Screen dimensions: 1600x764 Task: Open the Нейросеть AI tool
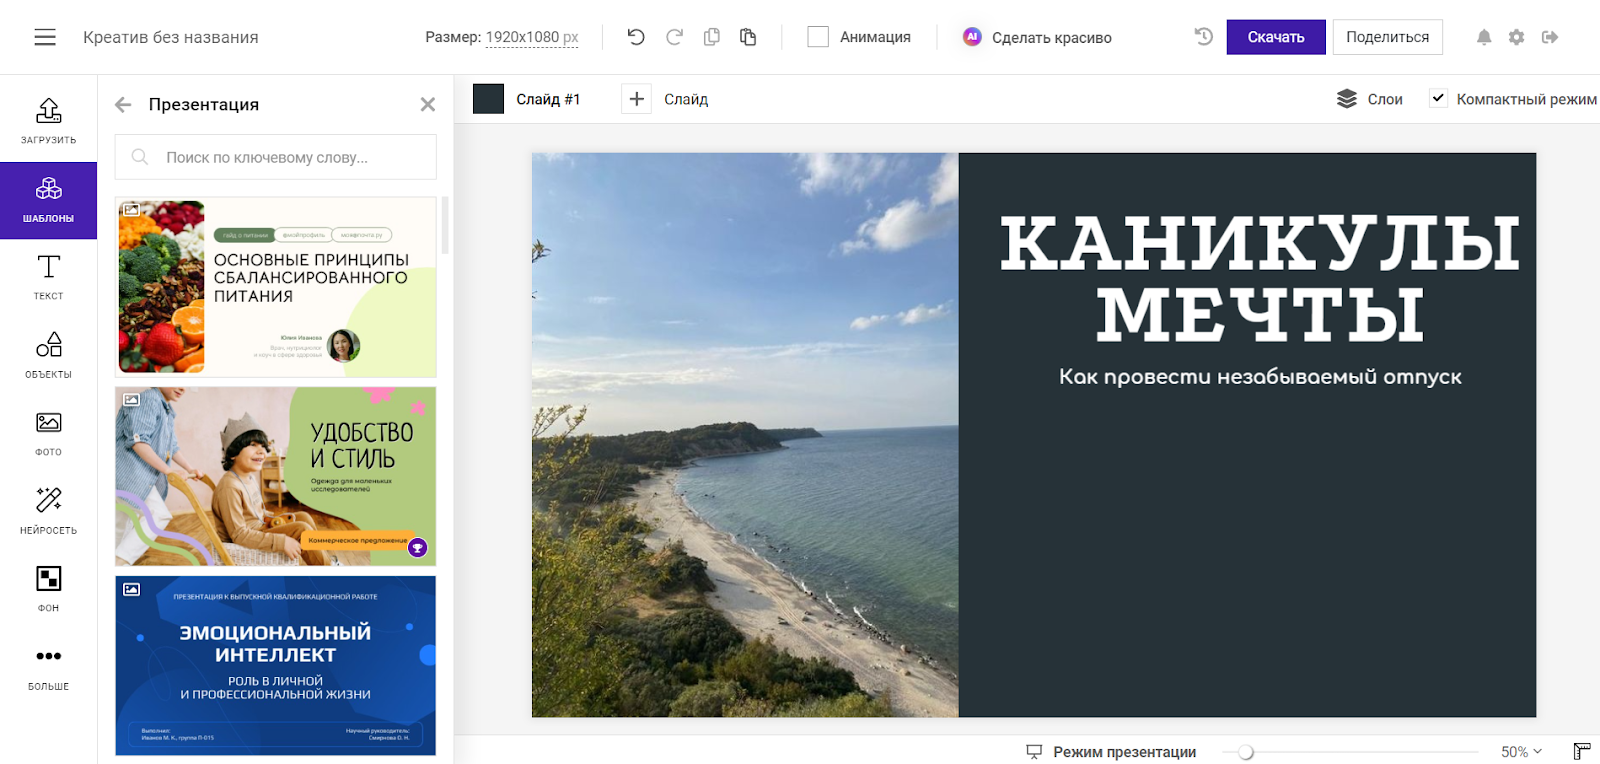(x=48, y=510)
